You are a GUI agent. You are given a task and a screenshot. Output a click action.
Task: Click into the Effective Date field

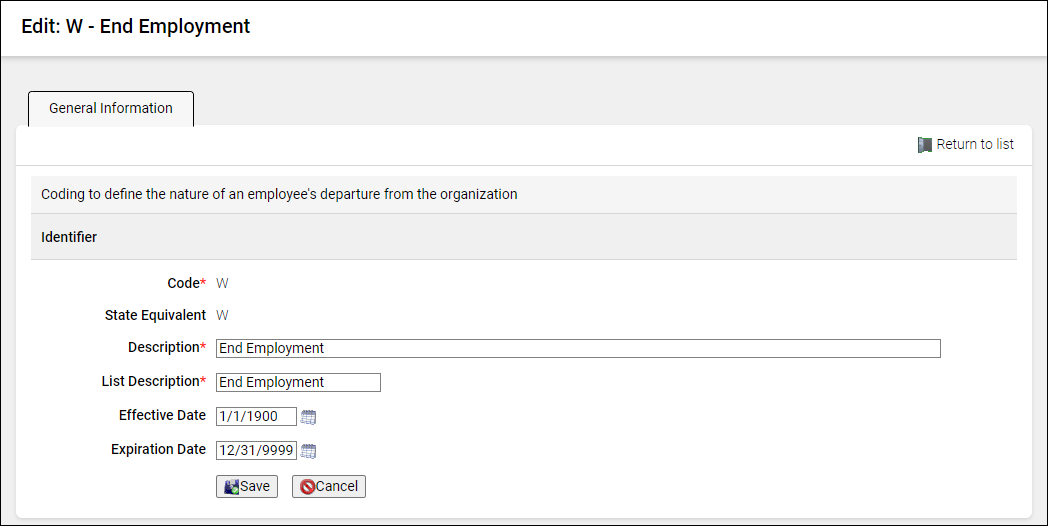pos(256,416)
